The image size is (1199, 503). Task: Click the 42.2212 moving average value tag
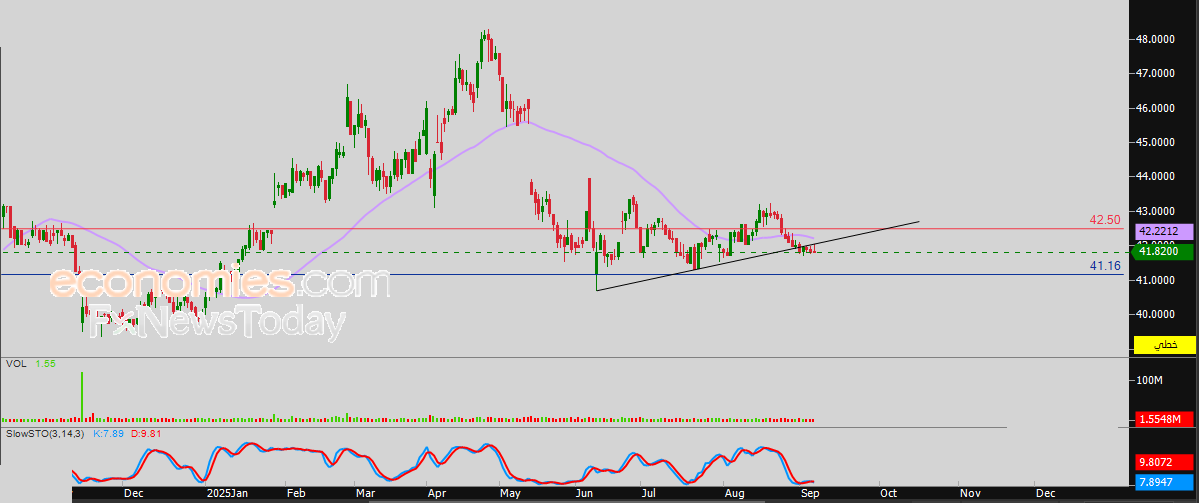[x=1165, y=231]
